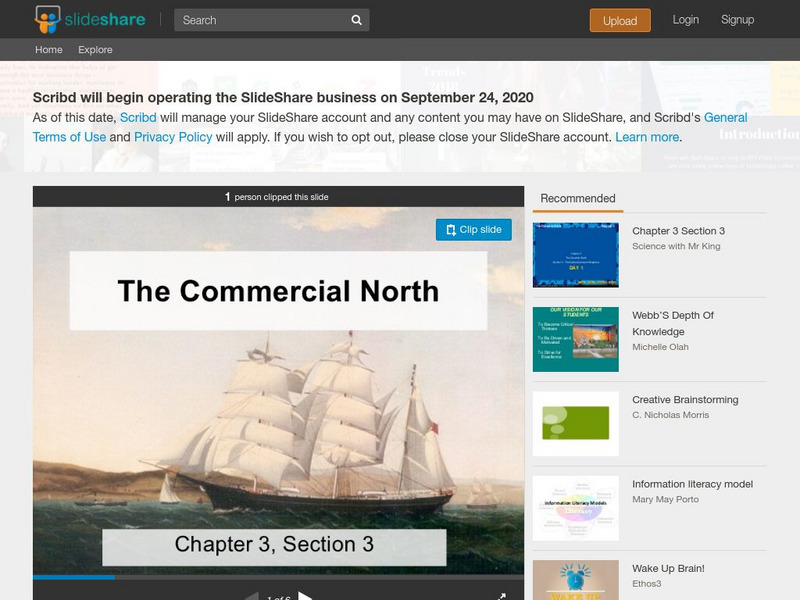Screen dimensions: 800x600
Task: Open Information literacy model thumbnail
Action: (x=576, y=508)
